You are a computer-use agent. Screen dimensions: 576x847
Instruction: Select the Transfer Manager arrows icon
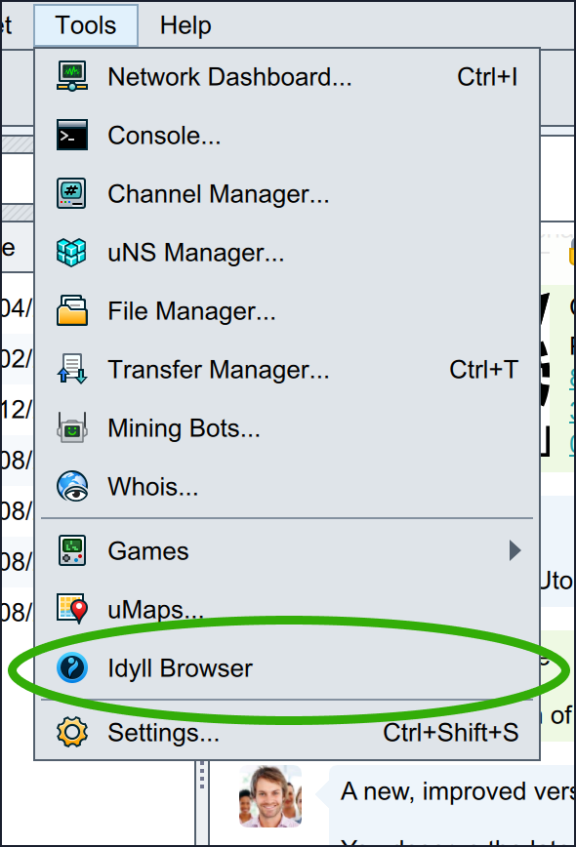[72, 369]
